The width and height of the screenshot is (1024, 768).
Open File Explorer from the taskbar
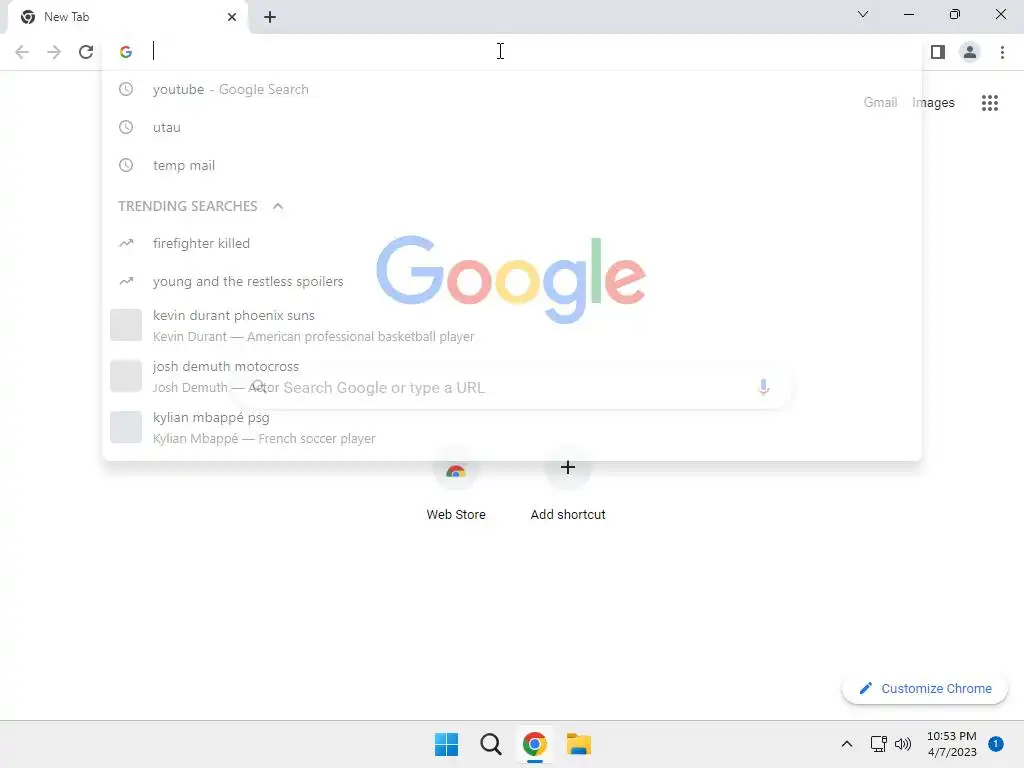tap(579, 744)
